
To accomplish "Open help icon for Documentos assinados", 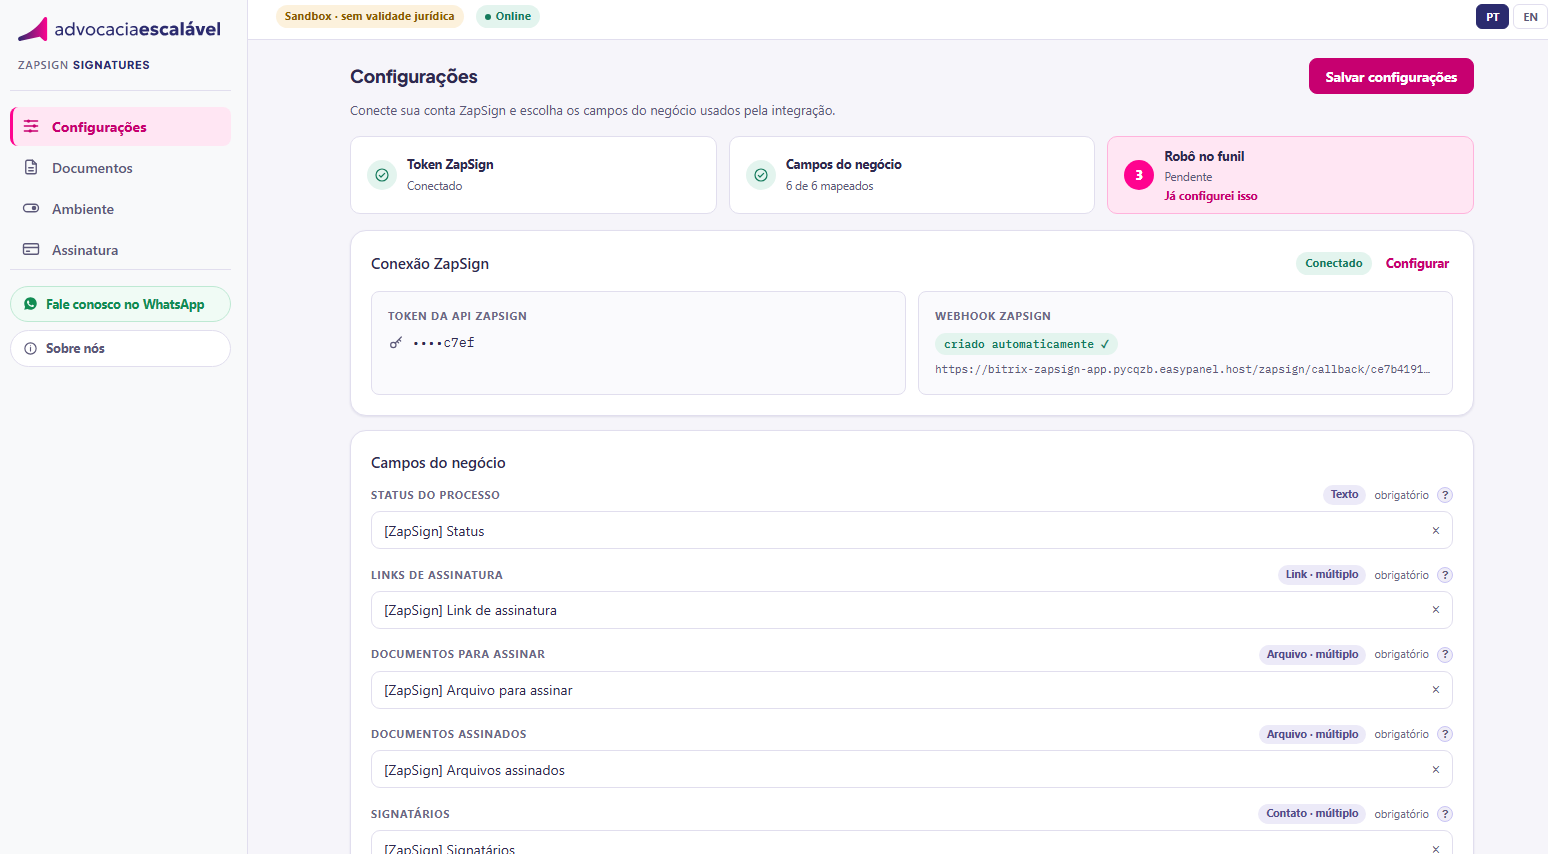I will point(1444,734).
